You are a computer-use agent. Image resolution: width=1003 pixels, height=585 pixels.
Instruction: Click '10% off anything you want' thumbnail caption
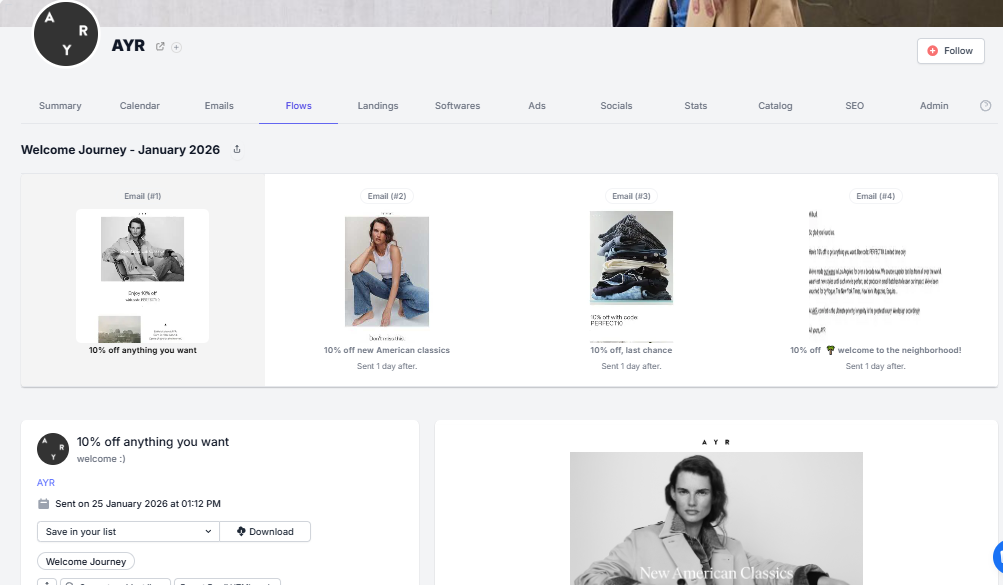(143, 350)
